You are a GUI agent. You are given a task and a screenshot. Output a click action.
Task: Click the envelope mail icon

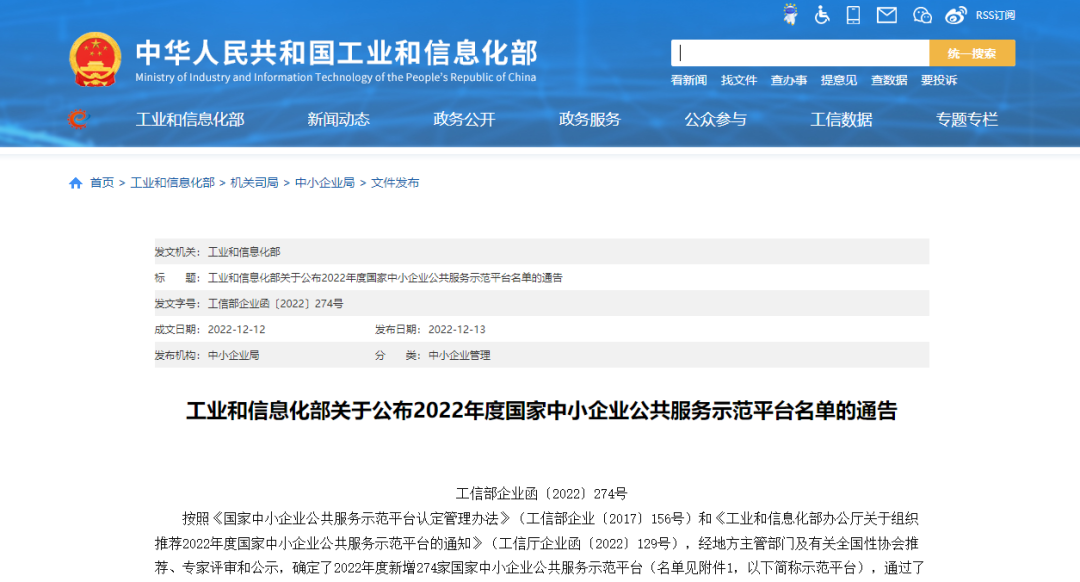(x=886, y=14)
